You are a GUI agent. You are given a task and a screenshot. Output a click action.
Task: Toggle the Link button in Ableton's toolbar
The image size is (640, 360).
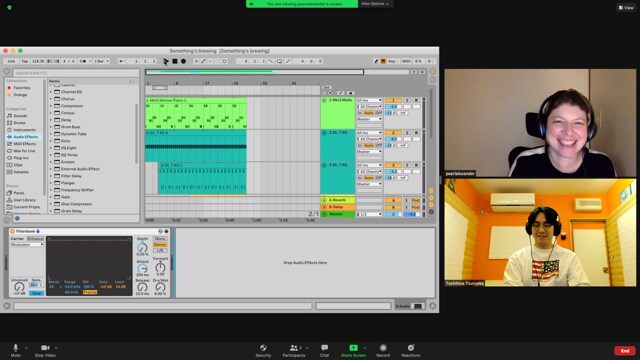pyautogui.click(x=11, y=61)
